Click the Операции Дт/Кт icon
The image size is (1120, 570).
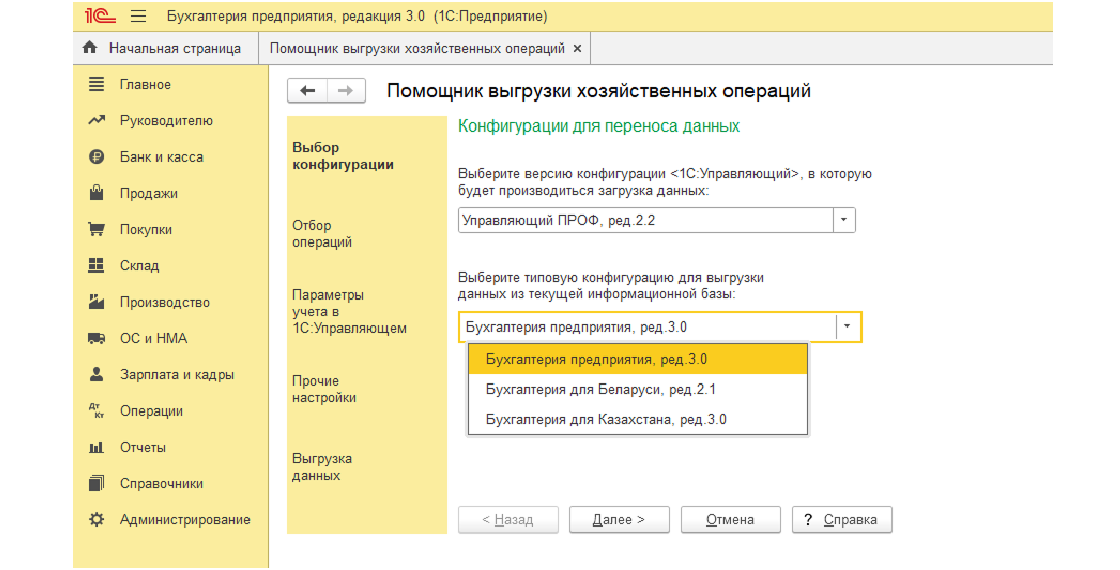pyautogui.click(x=96, y=411)
